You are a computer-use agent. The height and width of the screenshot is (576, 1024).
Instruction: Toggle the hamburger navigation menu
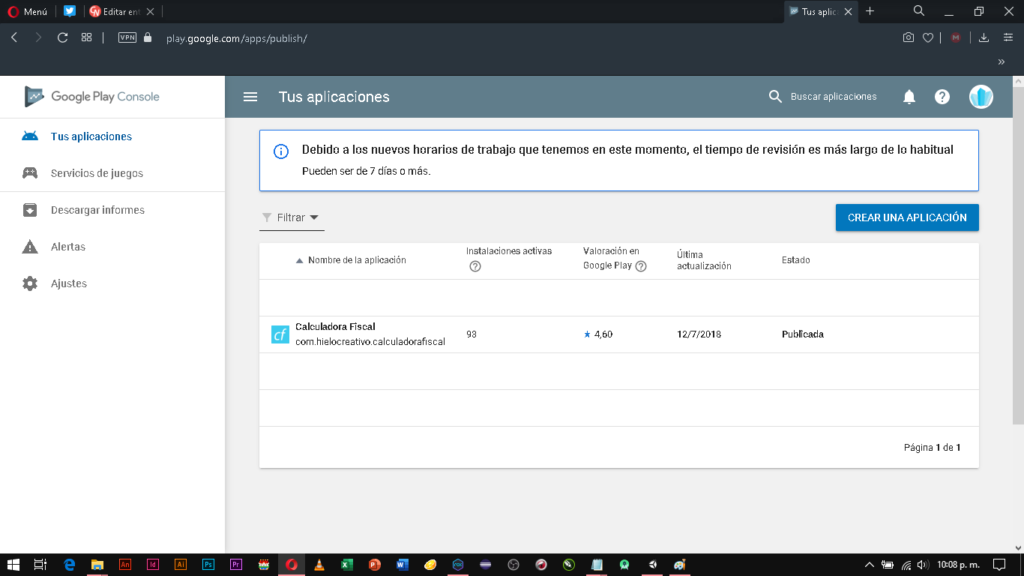250,97
